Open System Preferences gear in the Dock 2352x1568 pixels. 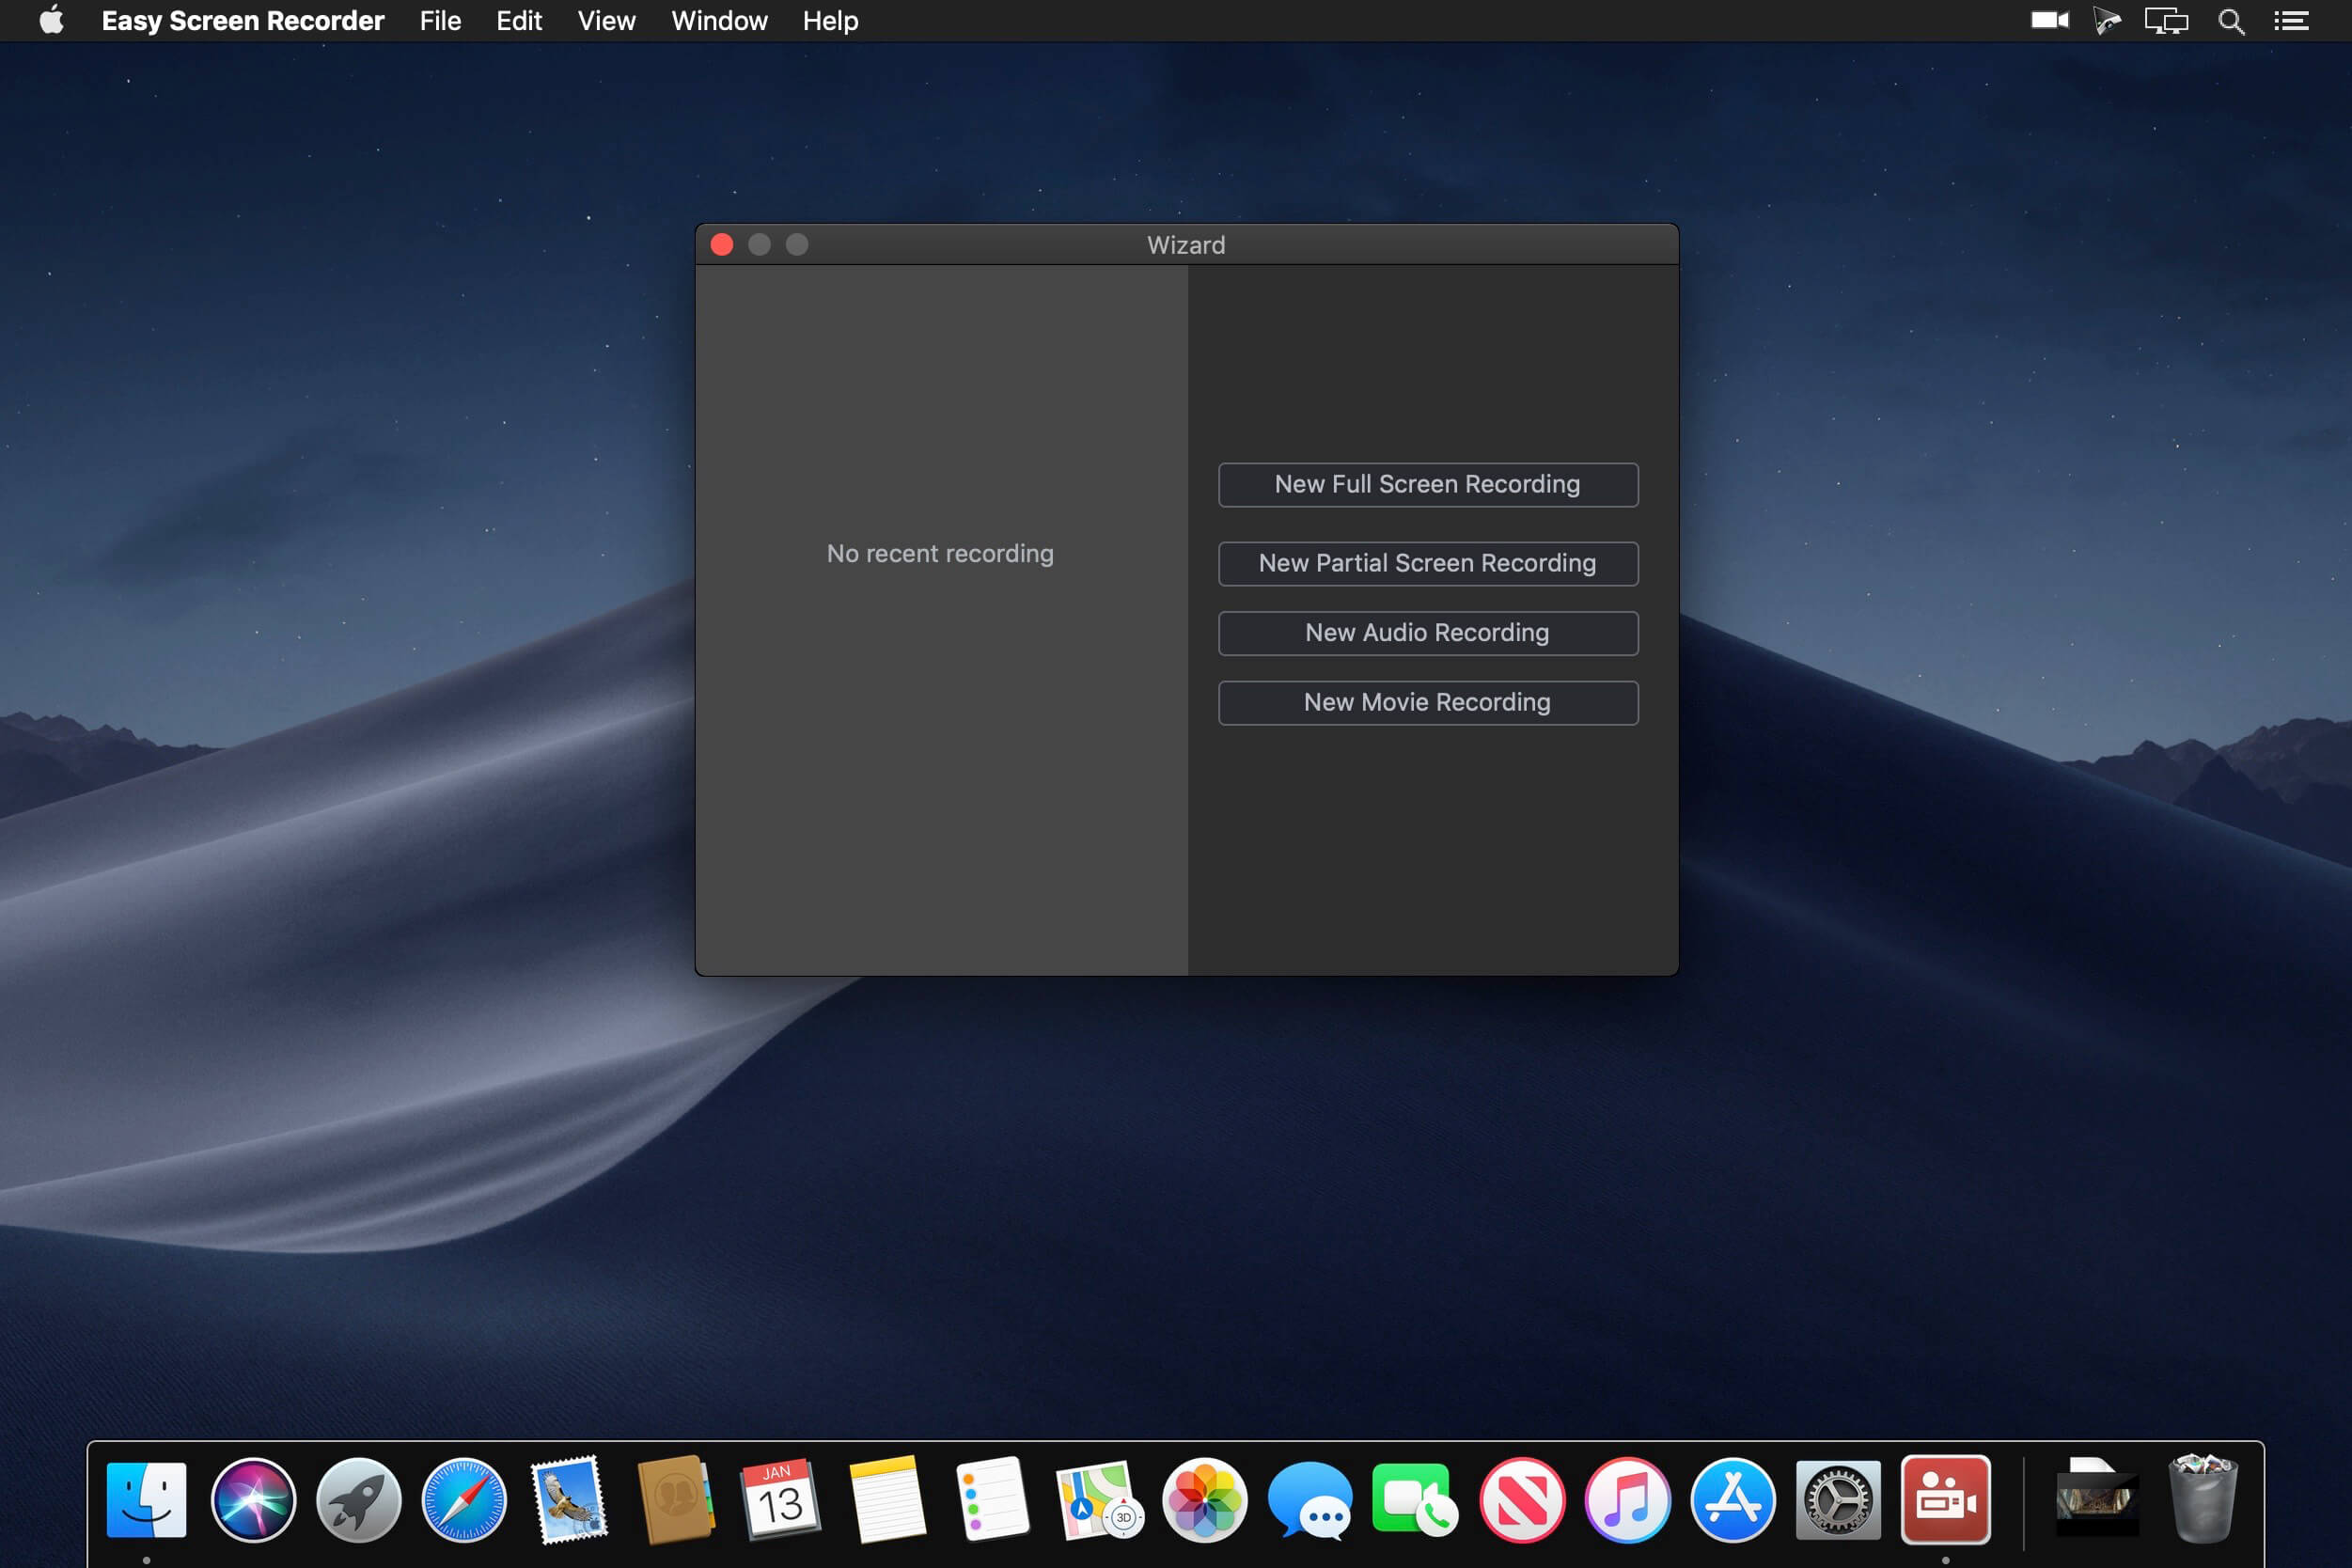pyautogui.click(x=1838, y=1500)
